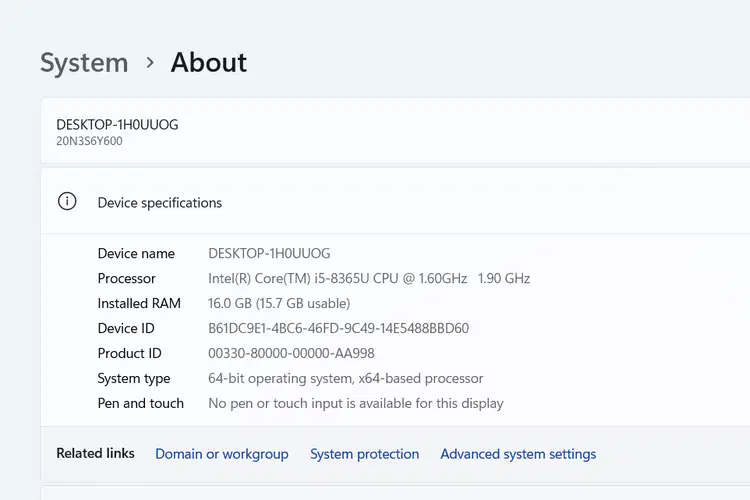Select the Processor value Intel Core i5-8365U
750x500 pixels.
[369, 278]
